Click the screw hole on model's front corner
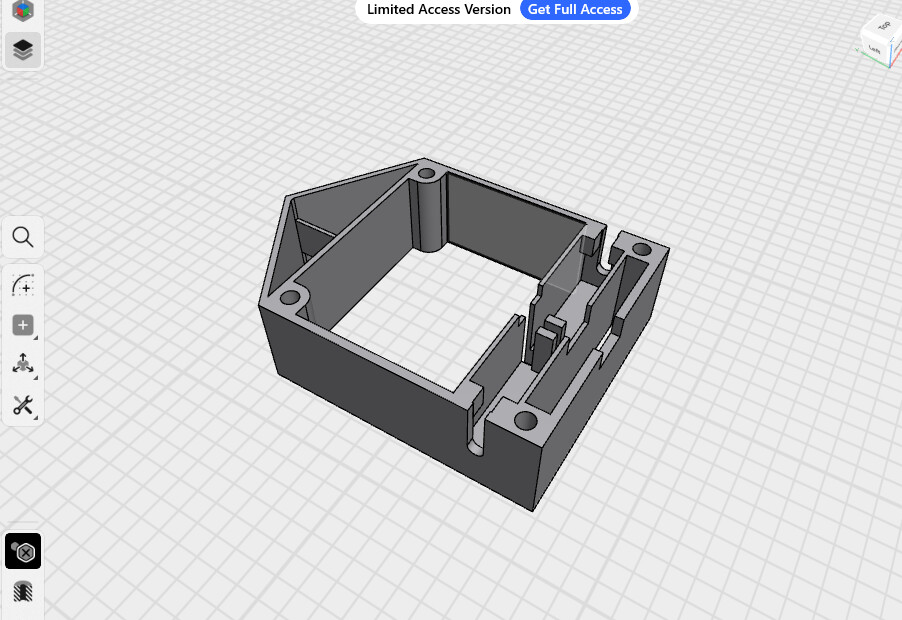 (525, 420)
